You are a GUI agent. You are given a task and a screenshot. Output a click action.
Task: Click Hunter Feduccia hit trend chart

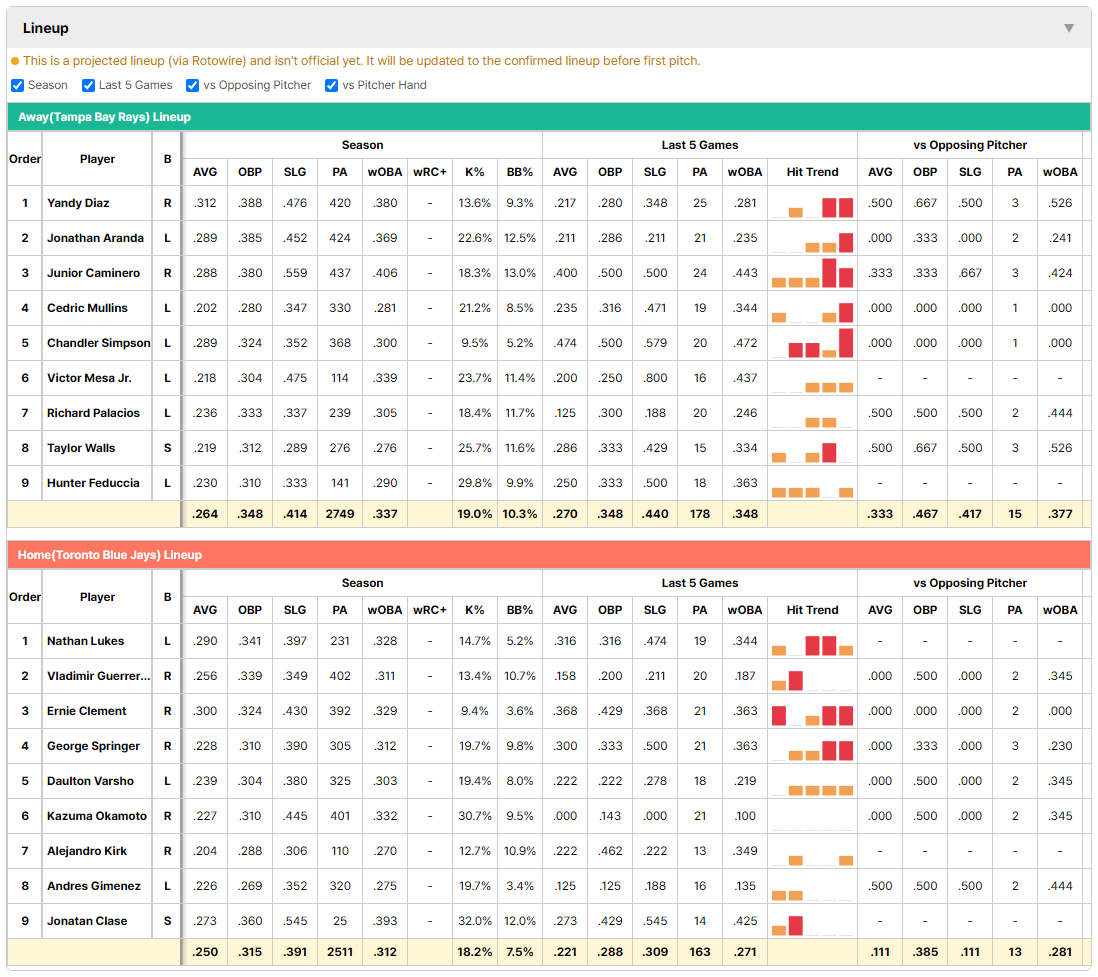tap(812, 483)
